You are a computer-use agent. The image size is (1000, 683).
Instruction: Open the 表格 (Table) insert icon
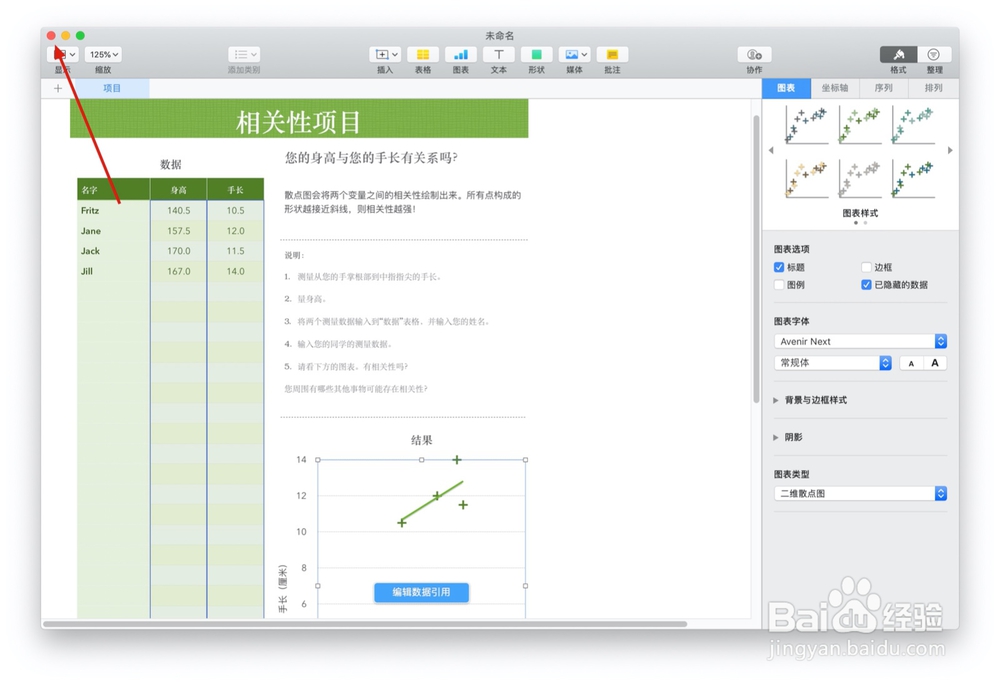421,55
